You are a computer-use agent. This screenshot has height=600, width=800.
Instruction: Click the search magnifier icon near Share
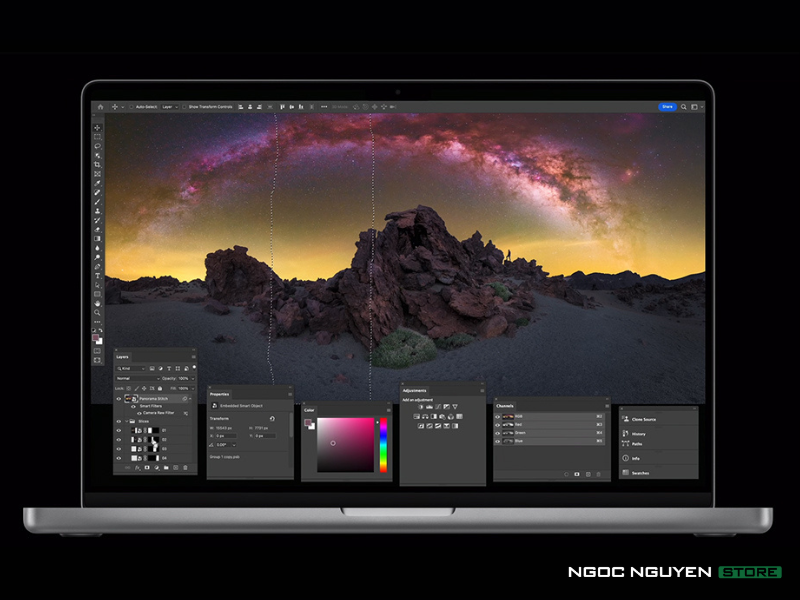tap(685, 106)
